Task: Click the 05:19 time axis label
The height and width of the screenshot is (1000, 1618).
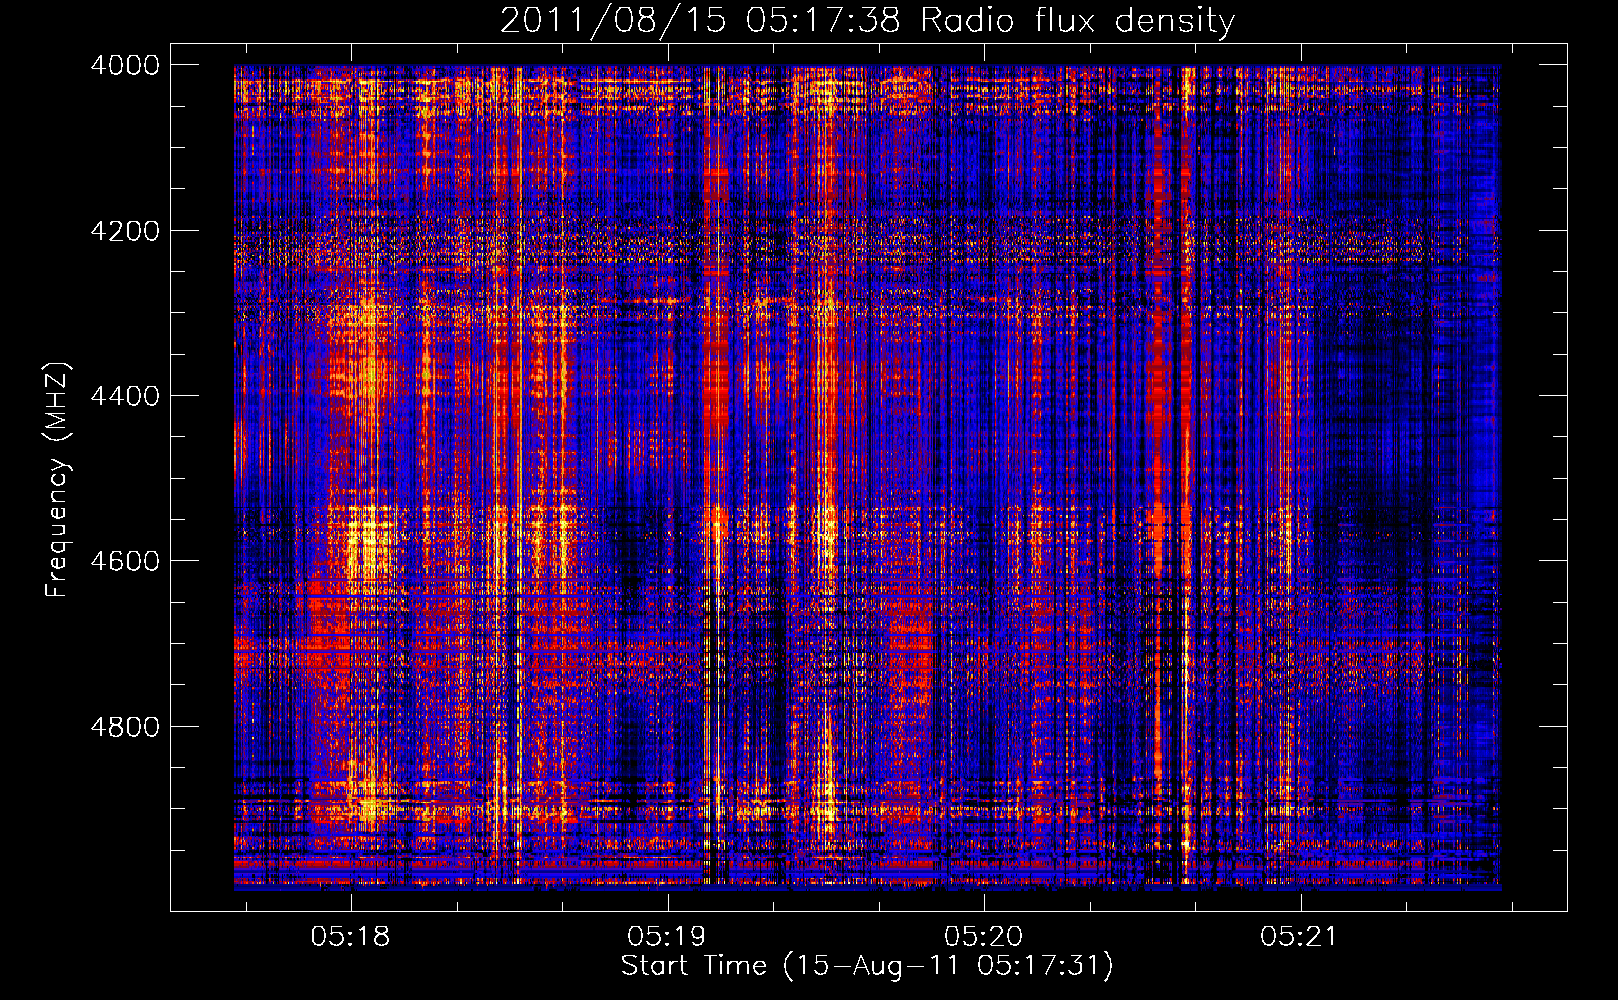Action: [x=667, y=937]
